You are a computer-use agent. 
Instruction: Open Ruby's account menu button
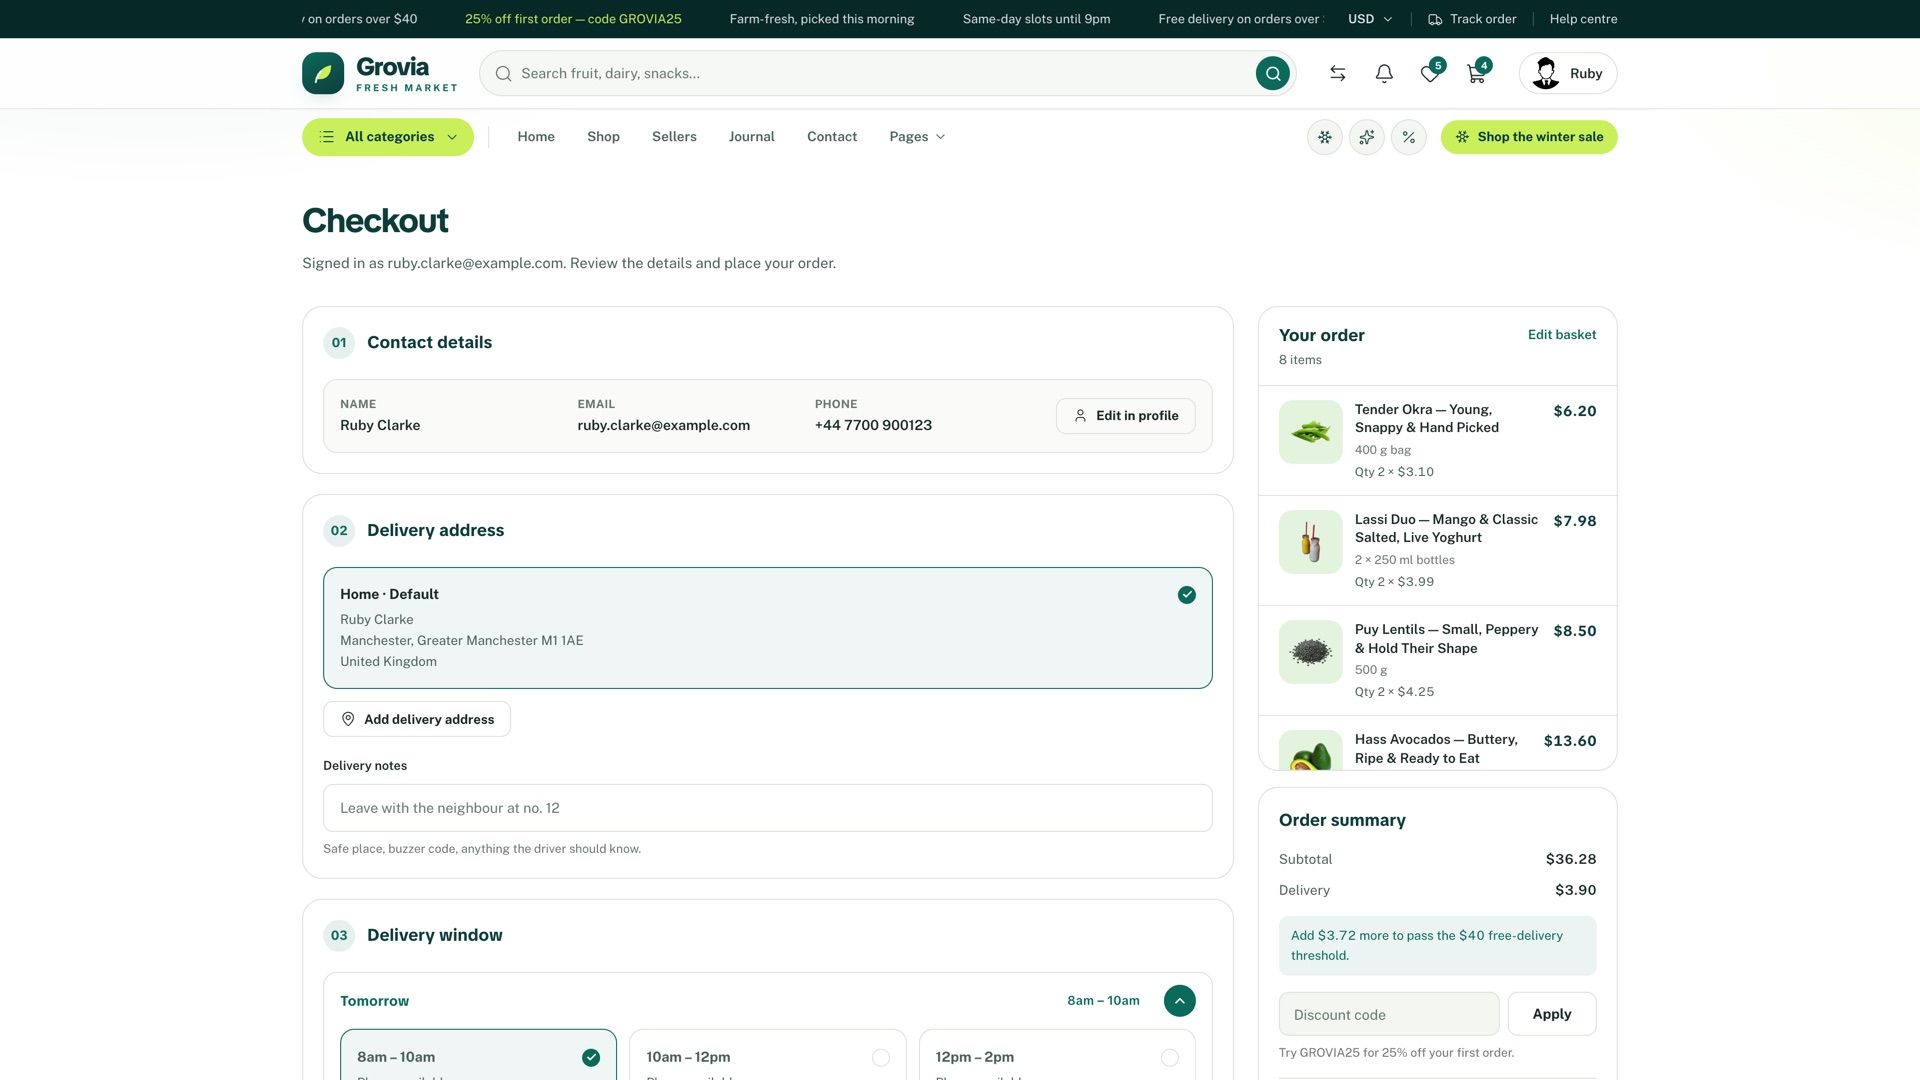point(1568,73)
